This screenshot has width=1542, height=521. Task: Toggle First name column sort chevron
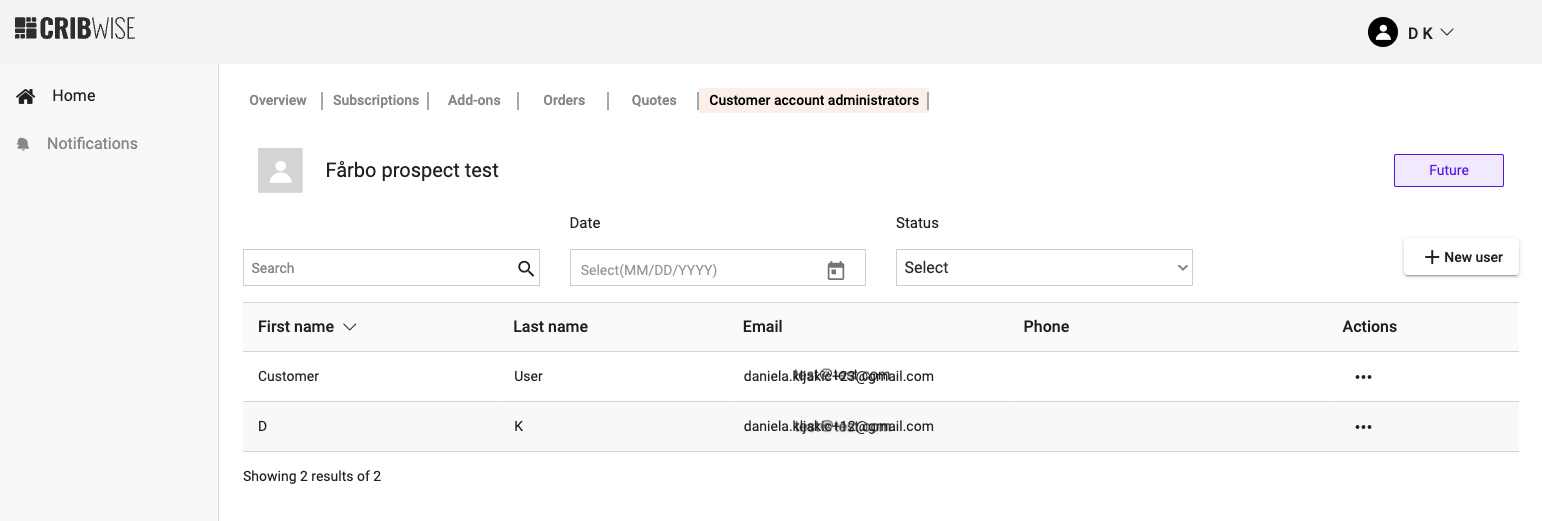350,327
